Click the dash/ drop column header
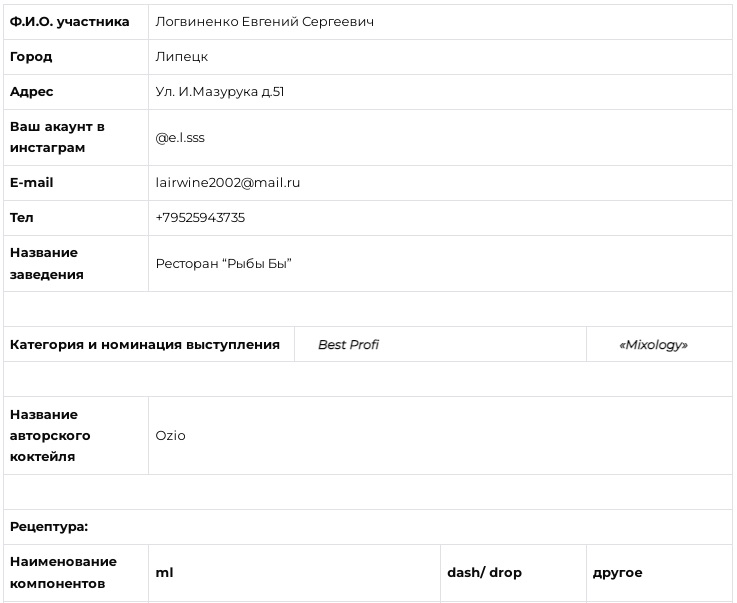Screen dimensions: 737x603 pyautogui.click(x=484, y=572)
